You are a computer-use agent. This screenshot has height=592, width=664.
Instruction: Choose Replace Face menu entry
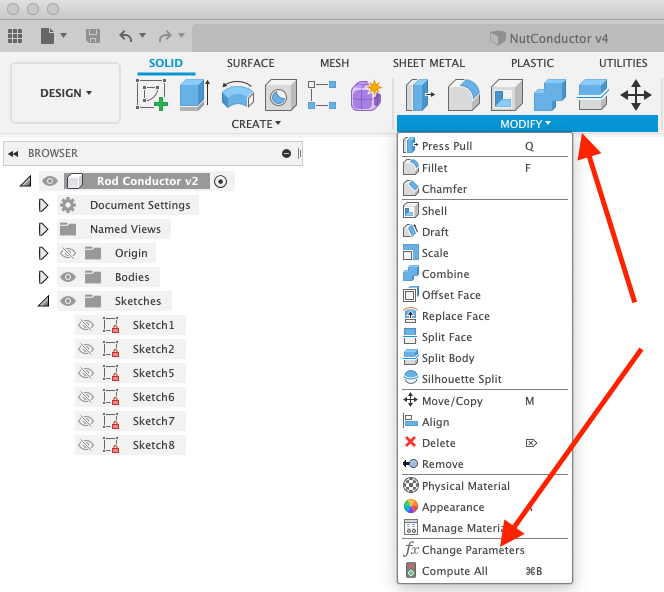point(485,316)
